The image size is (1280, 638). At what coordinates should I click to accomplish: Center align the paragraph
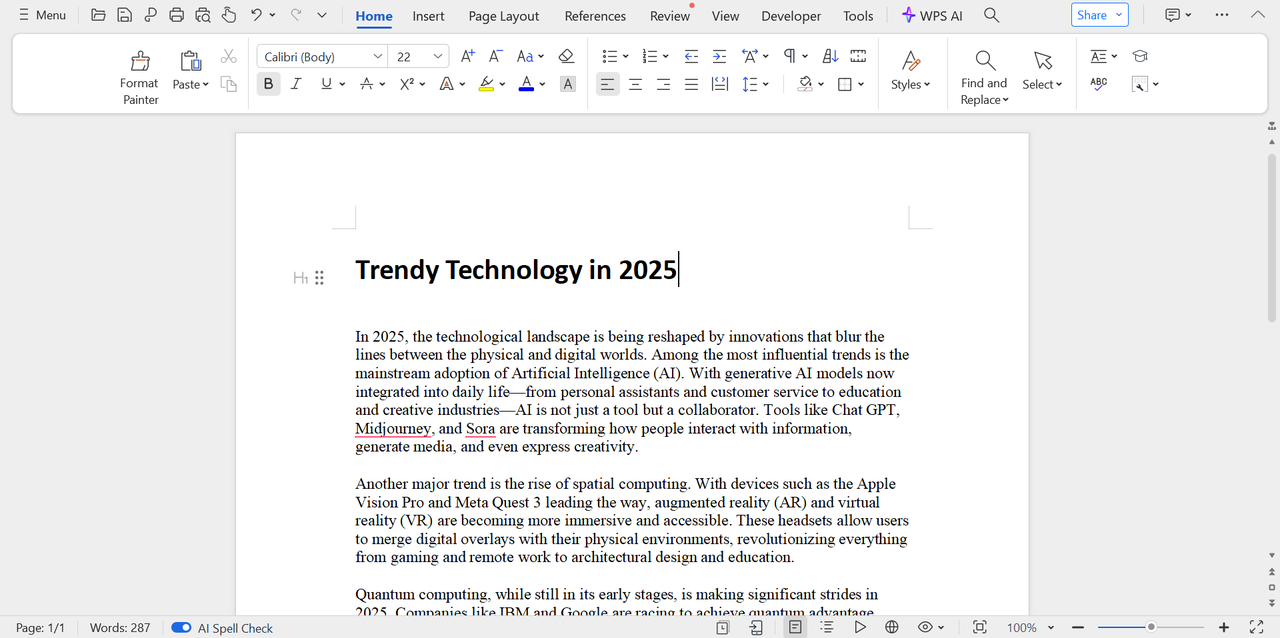[635, 84]
